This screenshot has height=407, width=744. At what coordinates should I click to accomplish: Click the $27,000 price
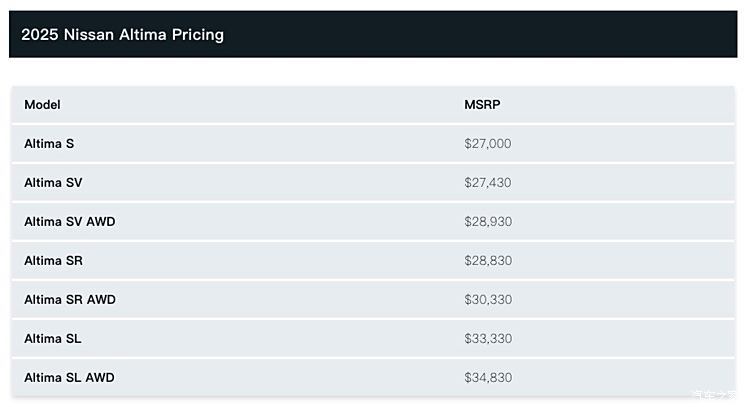click(x=488, y=144)
